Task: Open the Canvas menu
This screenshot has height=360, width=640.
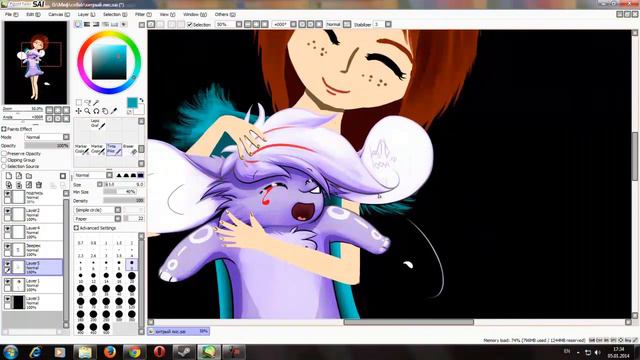Action: pyautogui.click(x=59, y=14)
